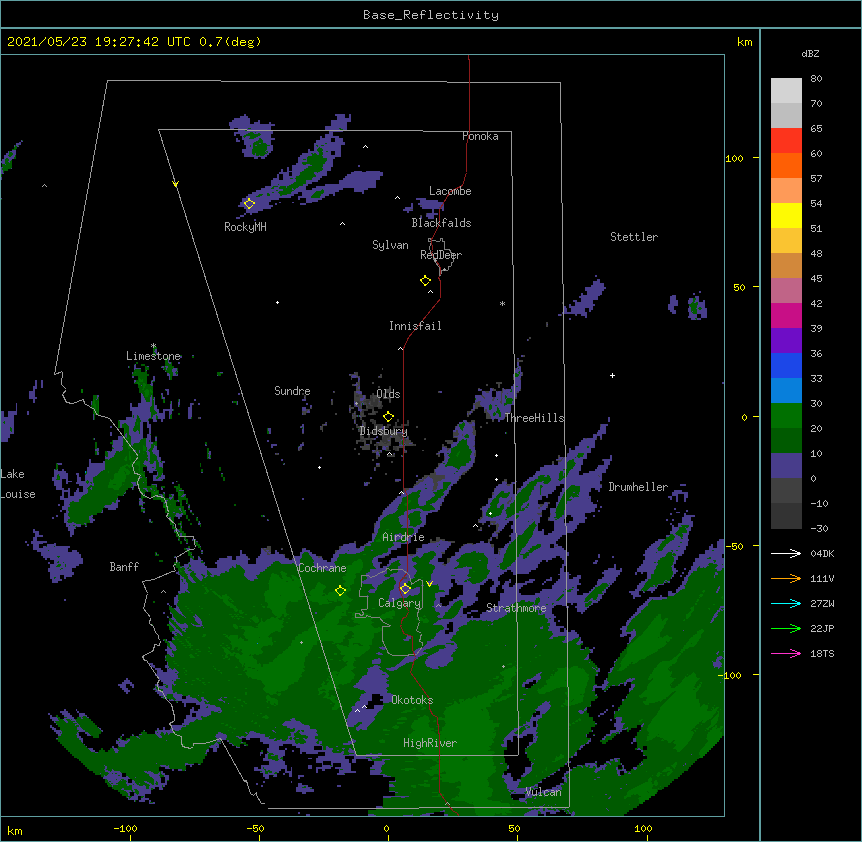Screen dimensions: 862x842
Task: Click the RedDeer city label
Action: (x=441, y=255)
